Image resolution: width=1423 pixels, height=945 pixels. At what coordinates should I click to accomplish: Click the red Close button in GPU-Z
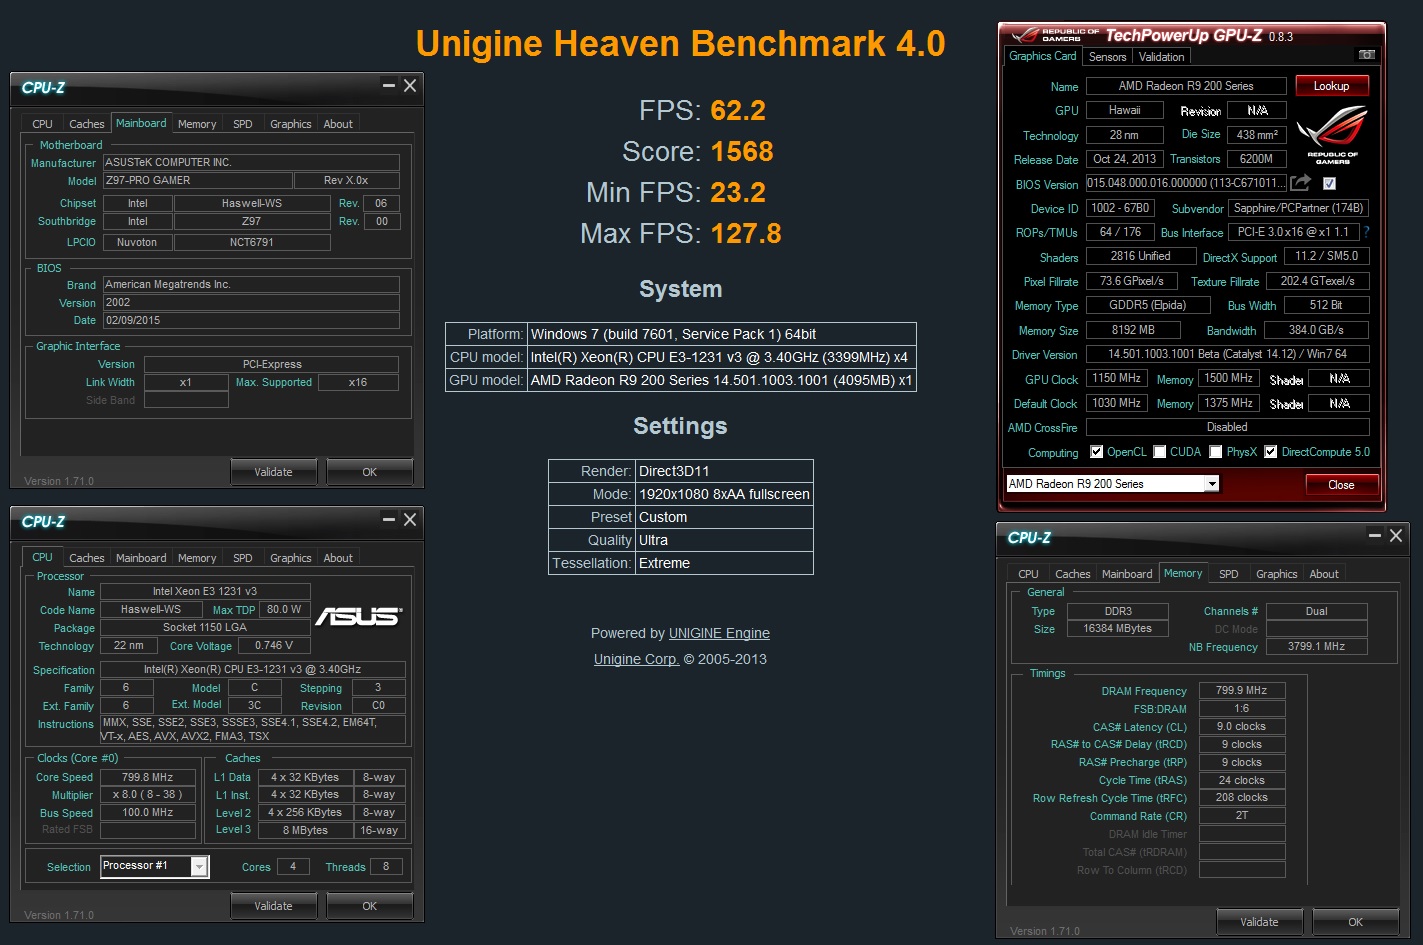click(x=1342, y=485)
